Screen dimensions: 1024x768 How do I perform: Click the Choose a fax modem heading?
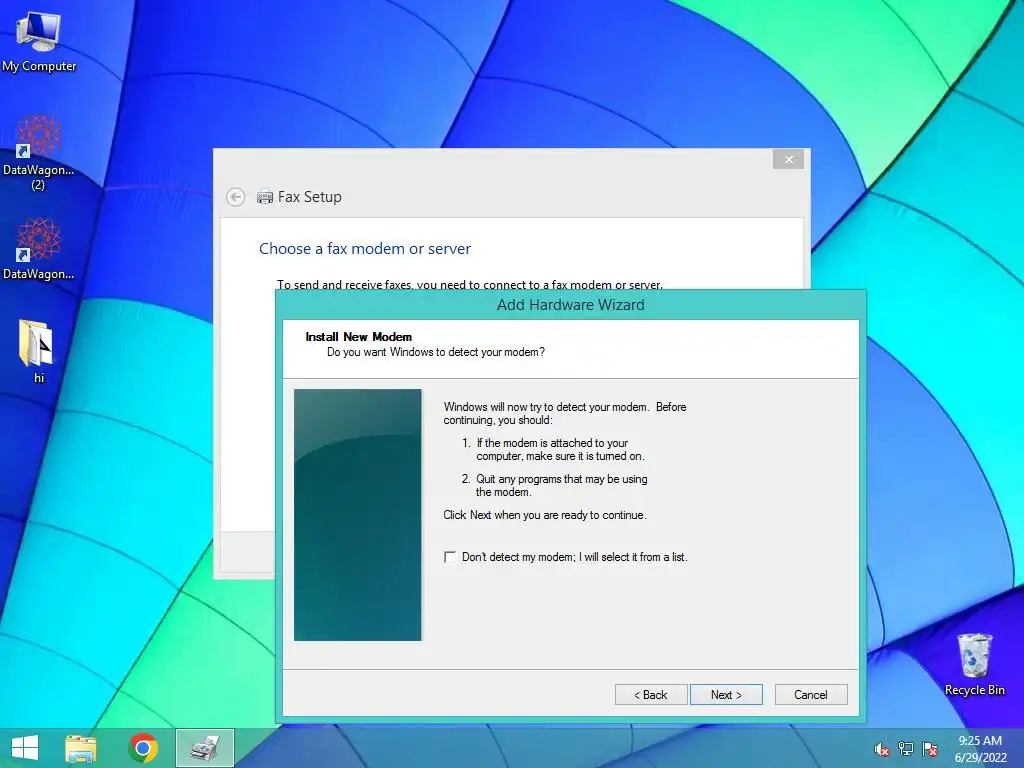[365, 249]
